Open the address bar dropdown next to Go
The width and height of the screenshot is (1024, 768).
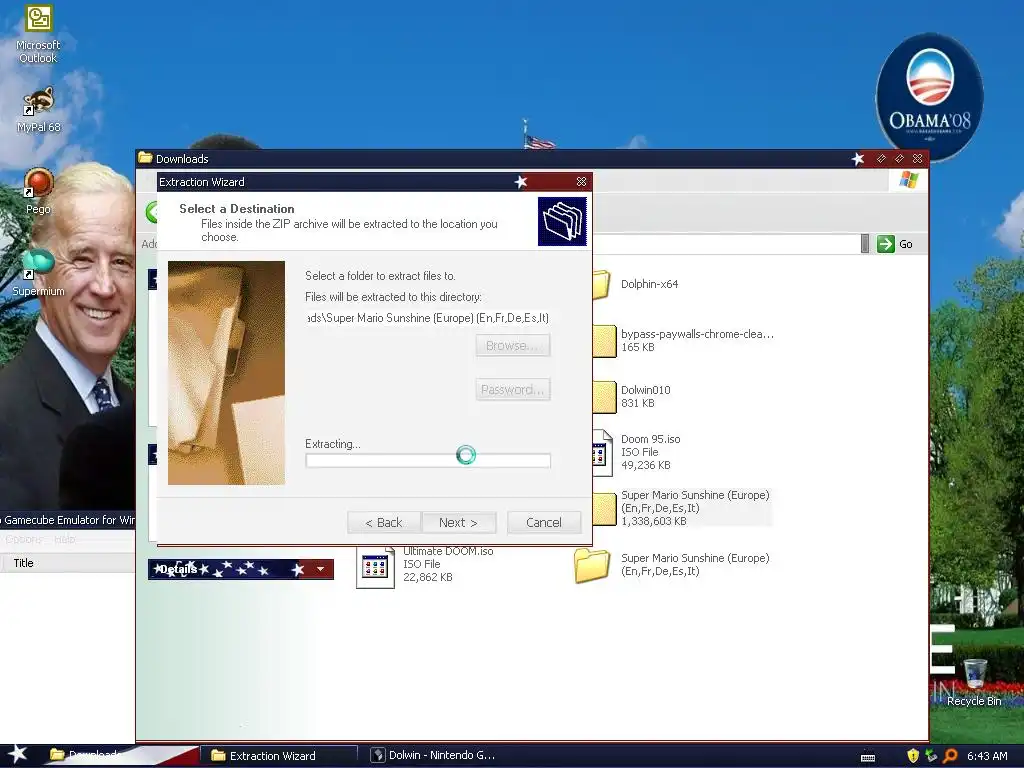[x=865, y=244]
